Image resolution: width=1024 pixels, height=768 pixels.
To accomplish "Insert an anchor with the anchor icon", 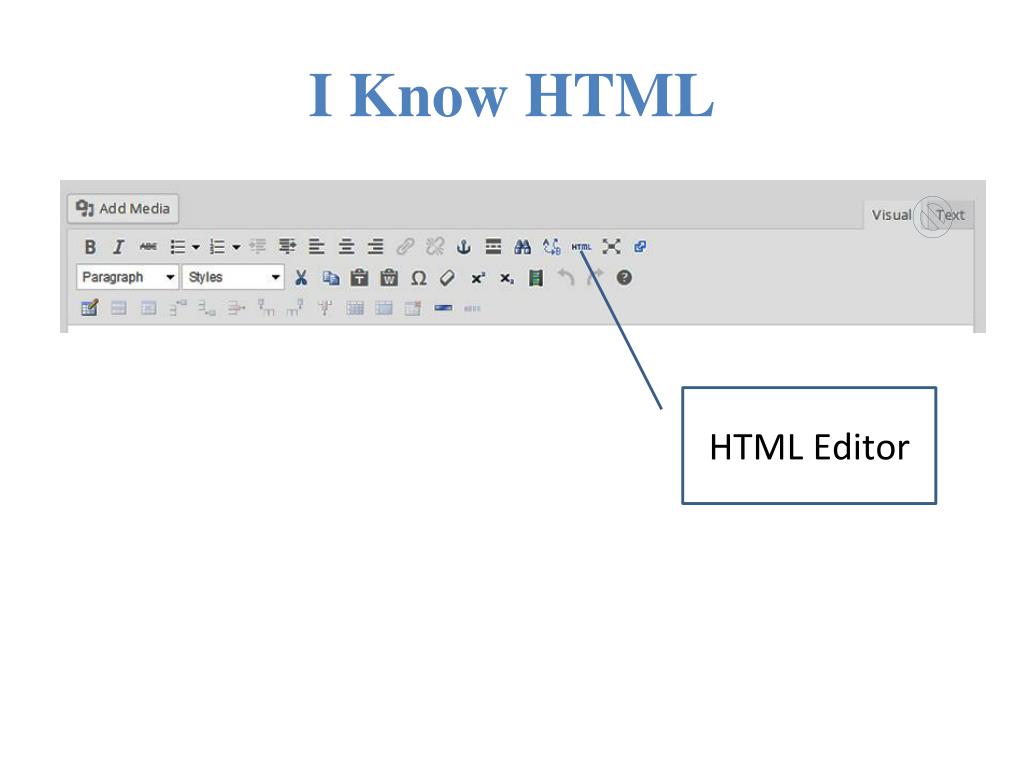I will pos(464,247).
